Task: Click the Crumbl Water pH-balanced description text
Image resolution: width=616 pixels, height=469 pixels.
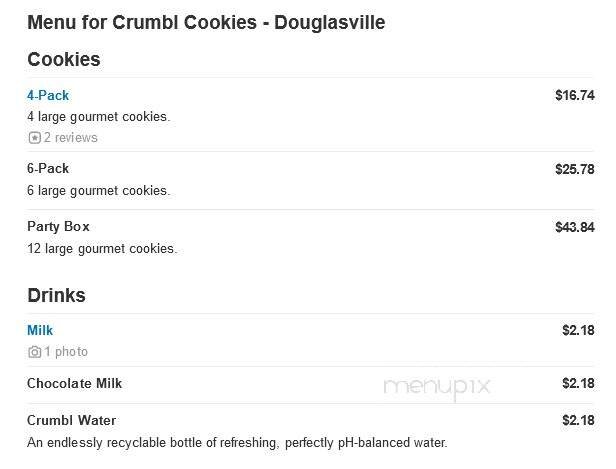Action: tap(237, 442)
